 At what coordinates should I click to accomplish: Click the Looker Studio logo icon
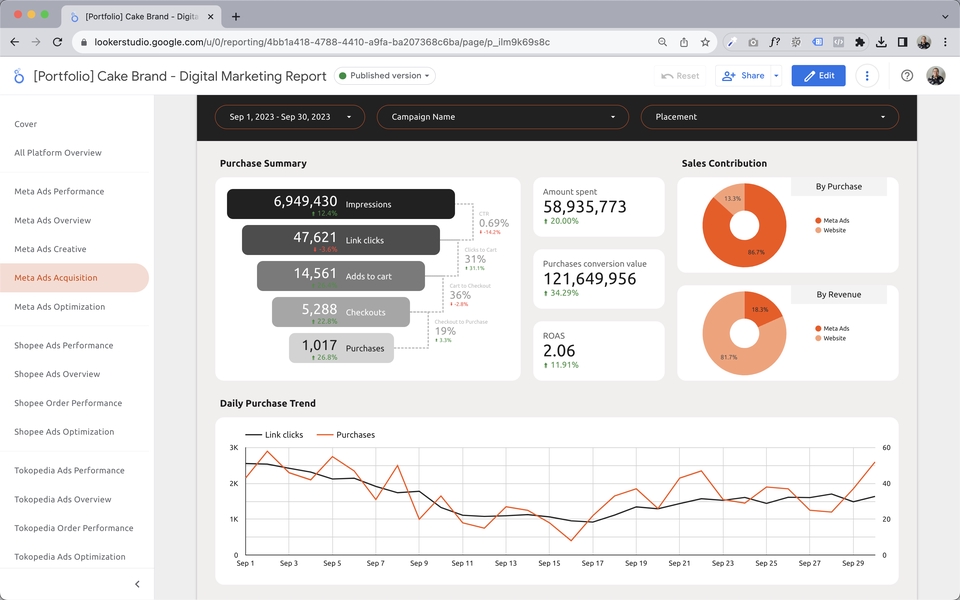[x=19, y=76]
